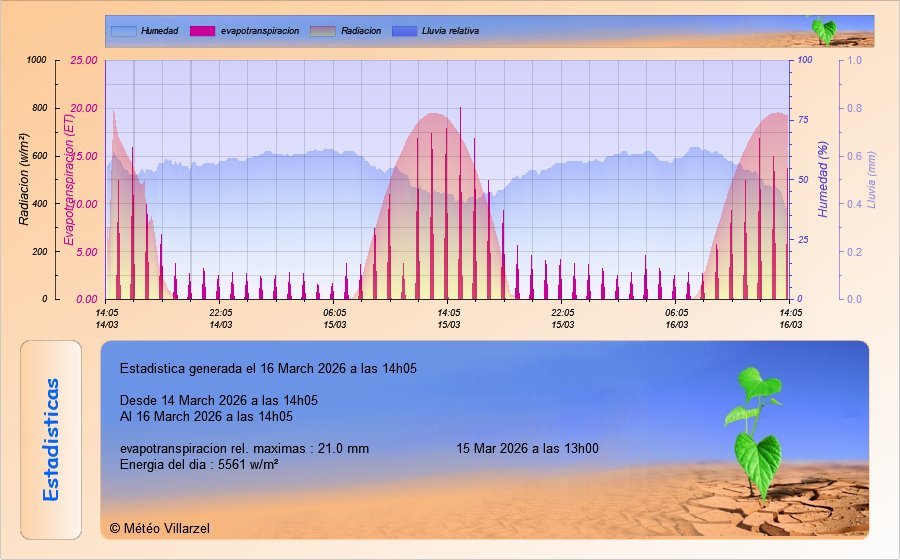Click the '15 Mar 2026 a las 13h00' timestamp
The width and height of the screenshot is (900, 560).
[527, 448]
